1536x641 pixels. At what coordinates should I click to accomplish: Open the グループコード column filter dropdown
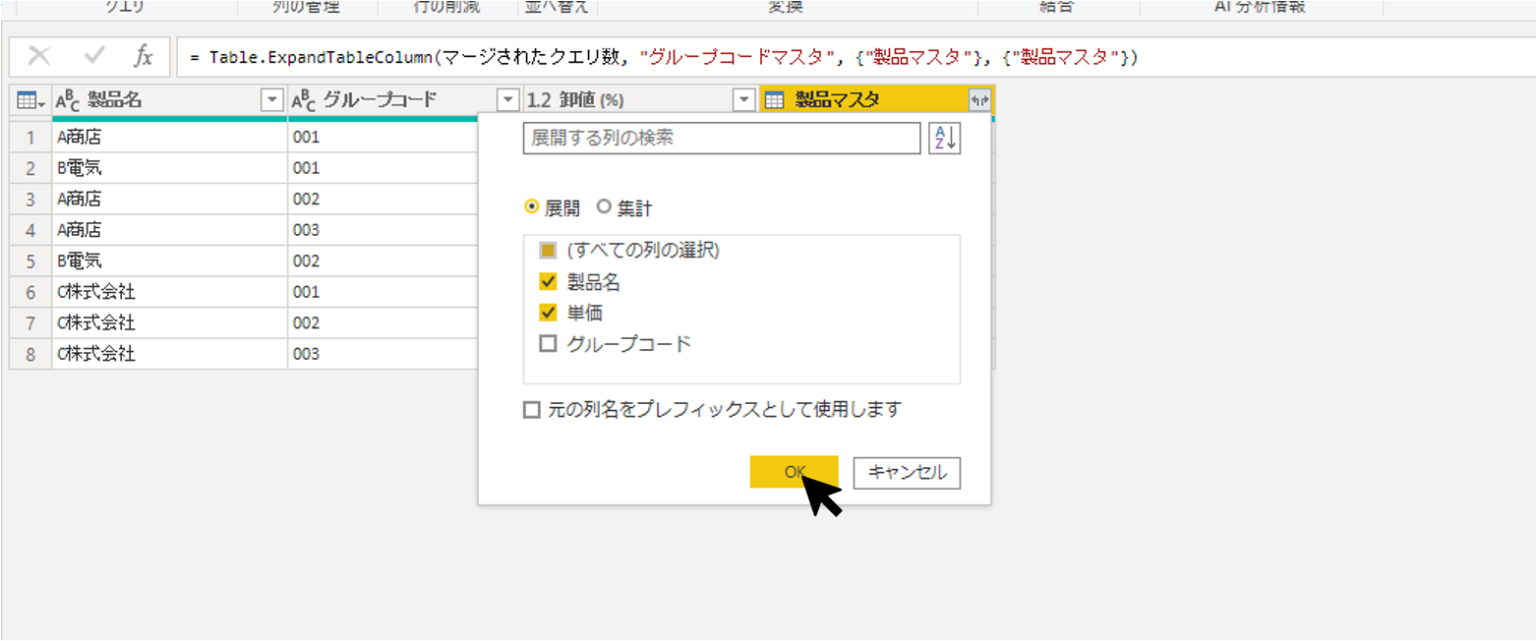508,100
